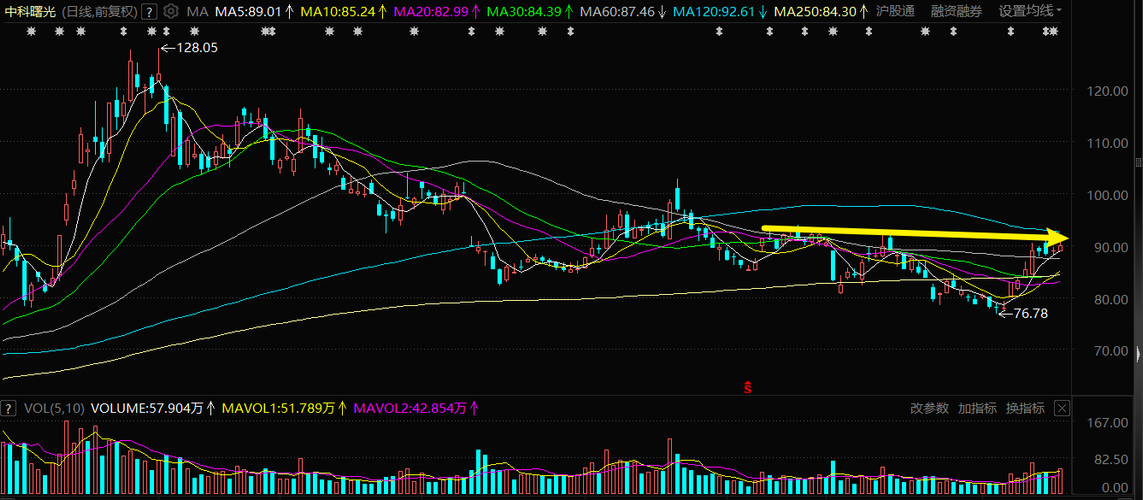Select the MAVOL2:42.854万 value
The image size is (1143, 500).
pyautogui.click(x=416, y=409)
